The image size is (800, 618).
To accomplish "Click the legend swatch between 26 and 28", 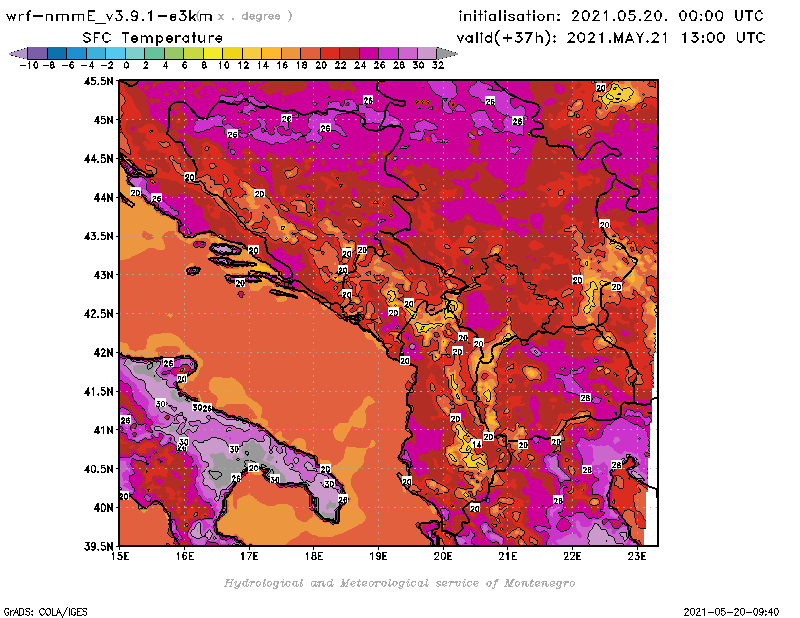I will tap(388, 53).
